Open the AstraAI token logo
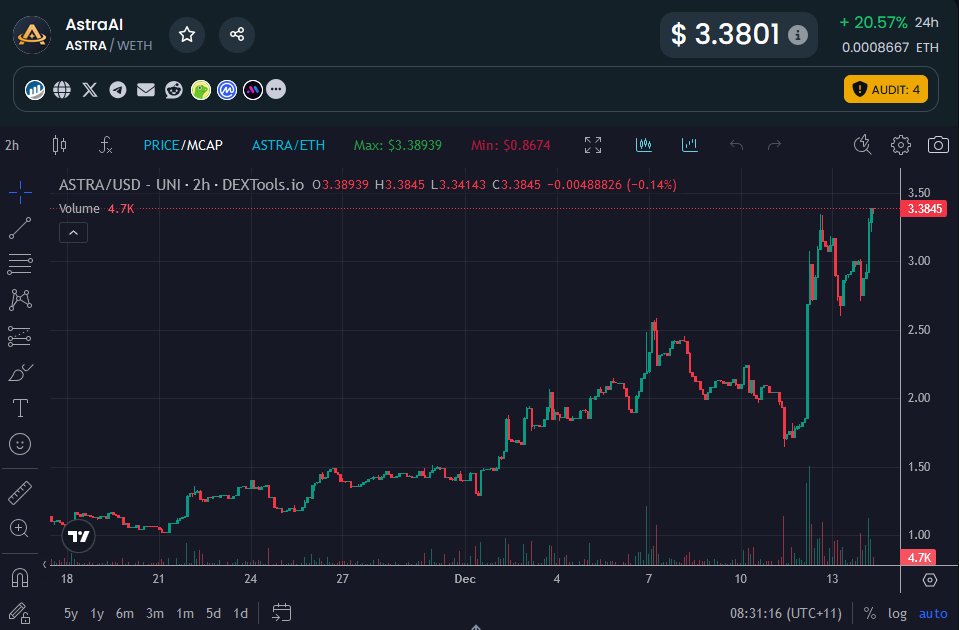 tap(32, 35)
